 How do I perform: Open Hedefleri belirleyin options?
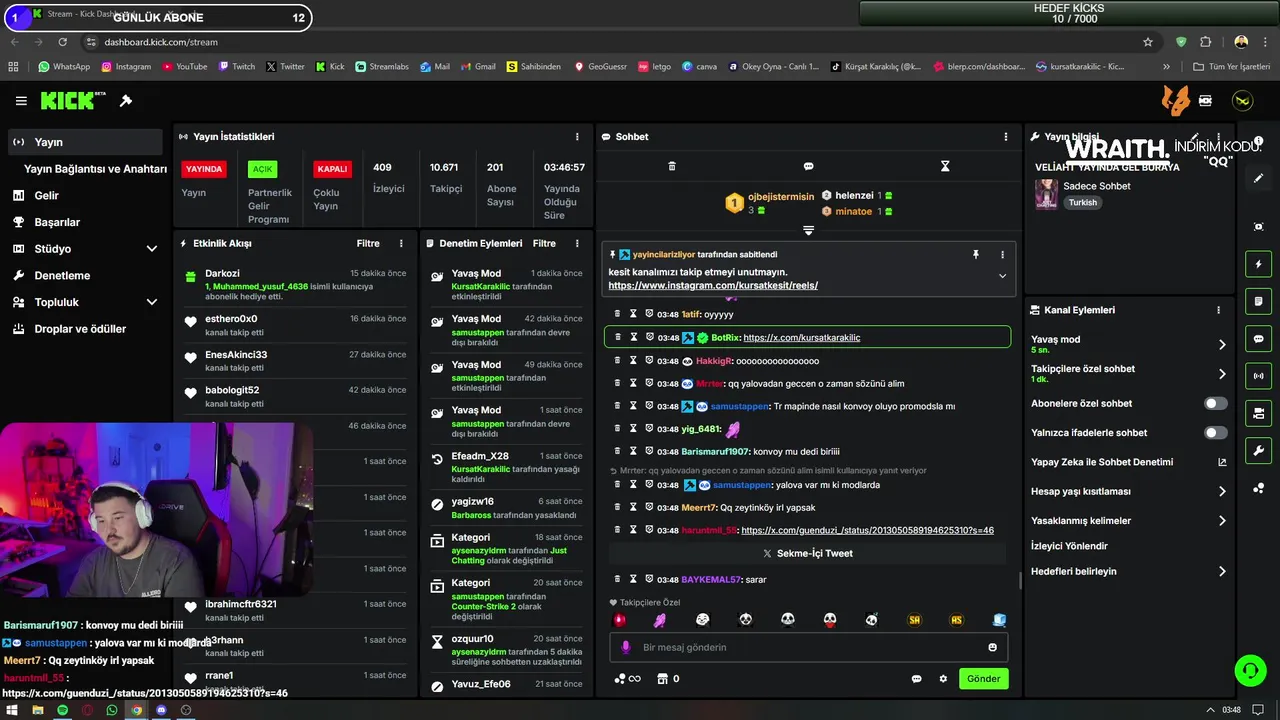pyautogui.click(x=1222, y=572)
